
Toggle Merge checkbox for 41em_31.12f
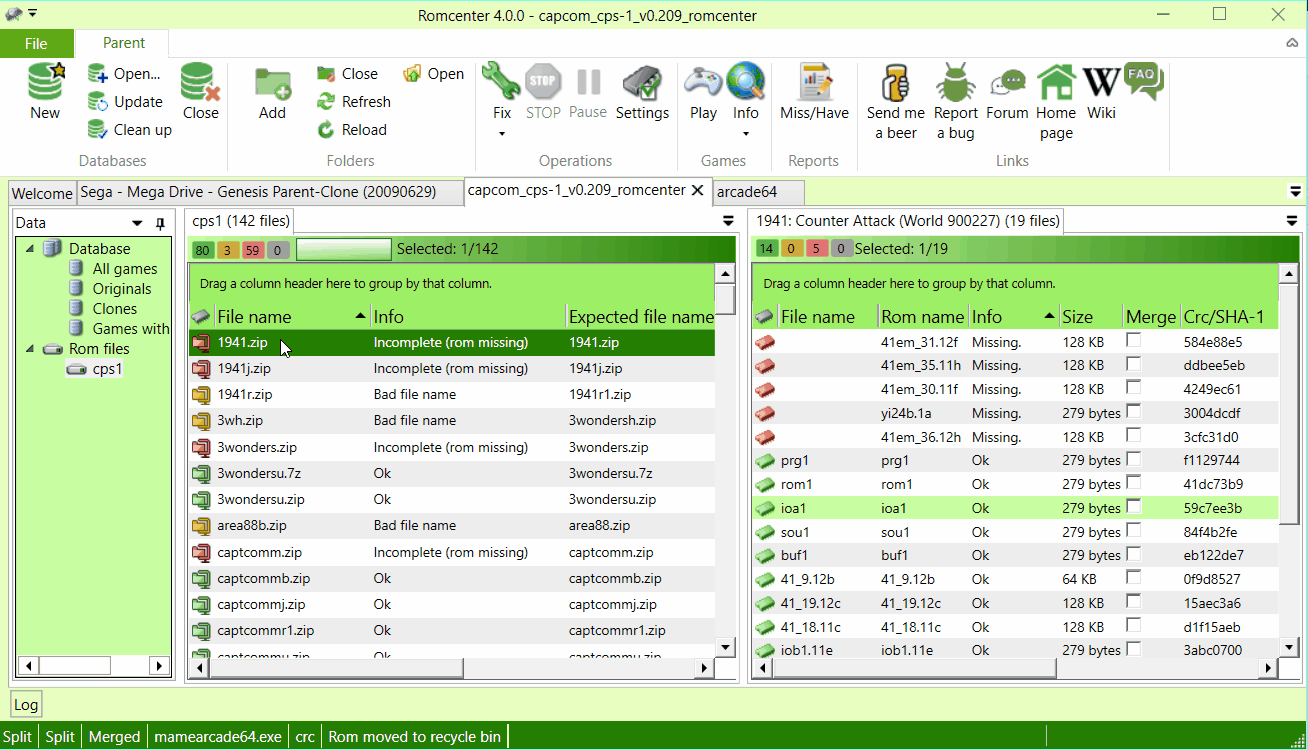1133,340
